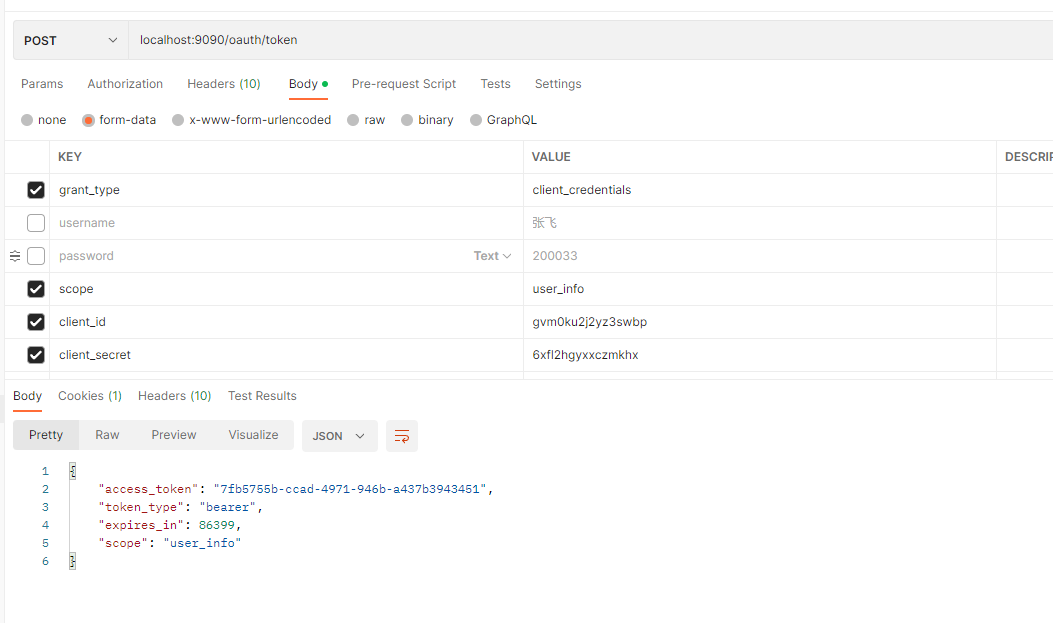Viewport: 1053px width, 623px height.
Task: Click the 张飞 value cell
Action: click(x=760, y=223)
